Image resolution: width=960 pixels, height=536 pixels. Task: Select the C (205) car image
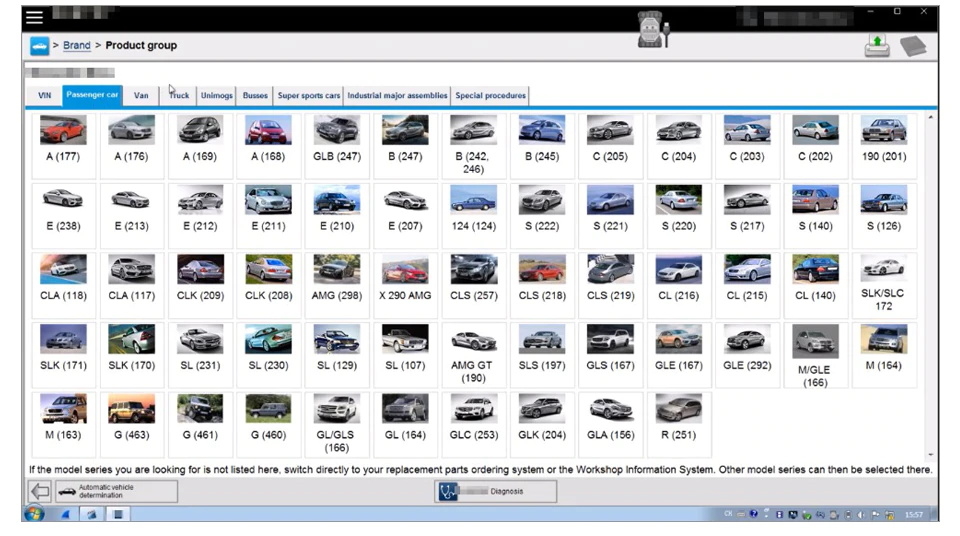pyautogui.click(x=610, y=131)
